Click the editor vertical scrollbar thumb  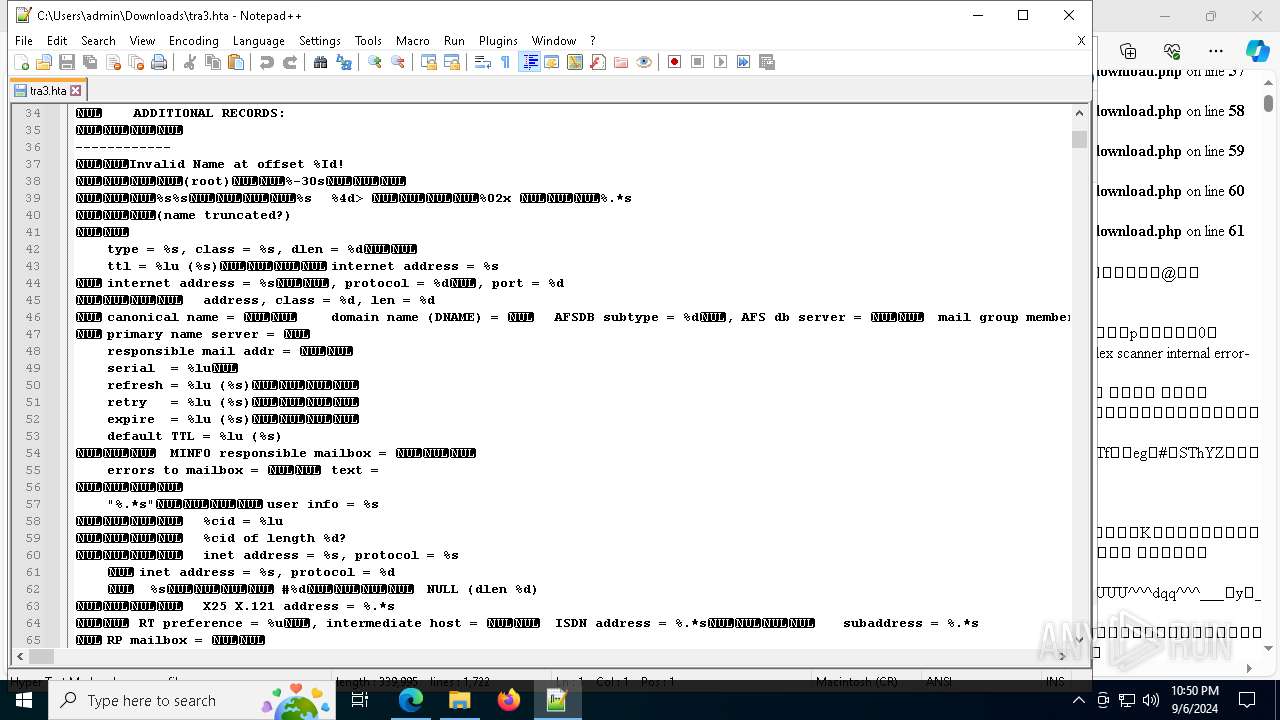coord(1079,139)
